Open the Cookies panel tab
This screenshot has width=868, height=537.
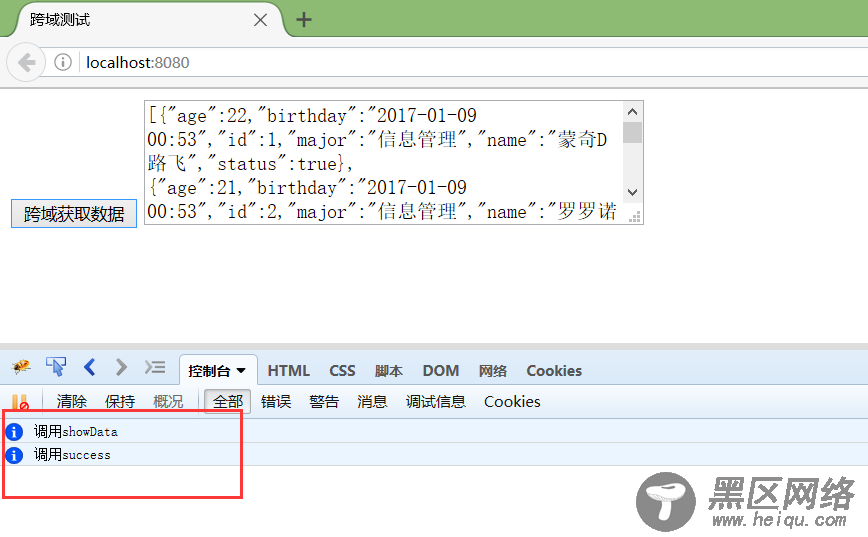pos(554,370)
